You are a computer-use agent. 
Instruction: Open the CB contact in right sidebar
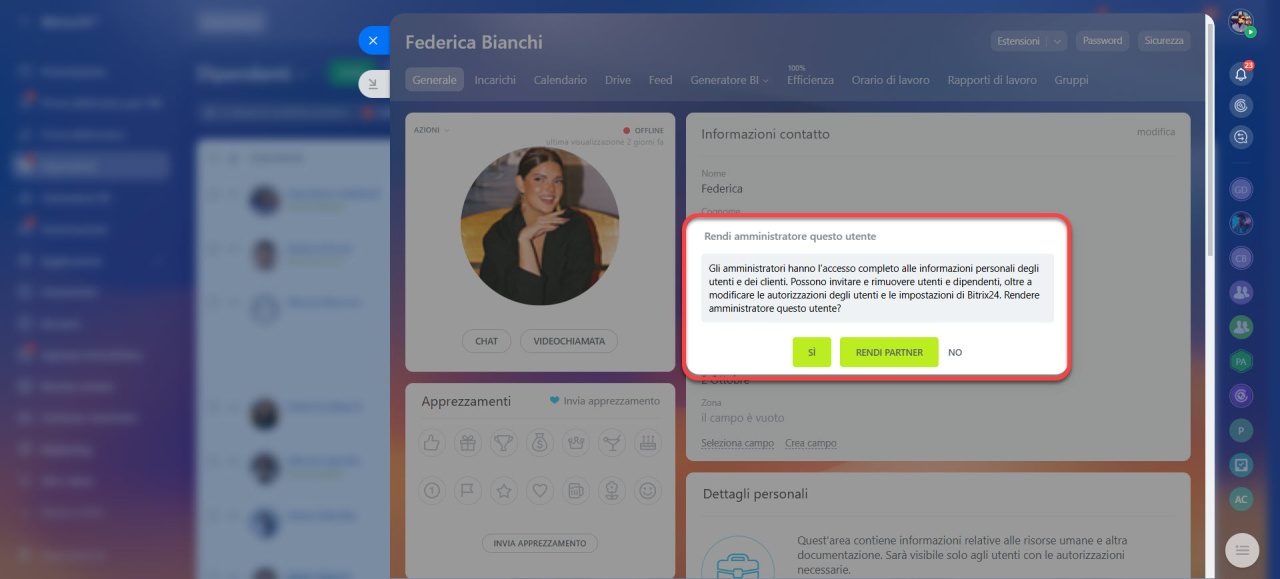click(1241, 257)
